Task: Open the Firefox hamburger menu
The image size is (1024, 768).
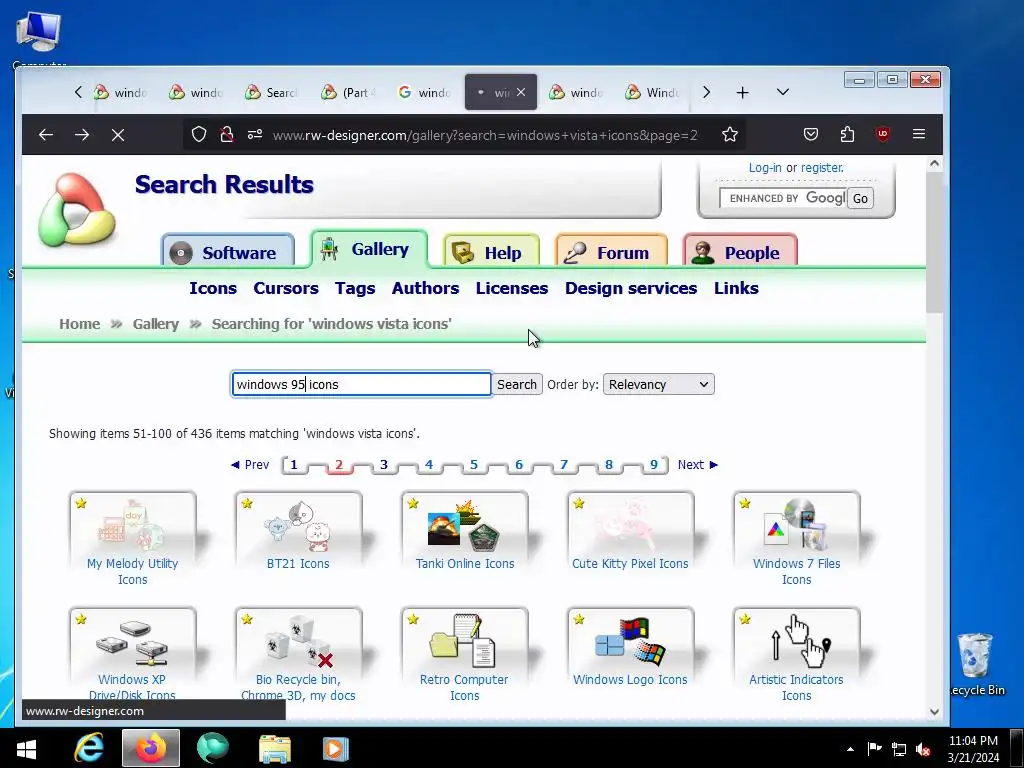Action: pyautogui.click(x=919, y=135)
